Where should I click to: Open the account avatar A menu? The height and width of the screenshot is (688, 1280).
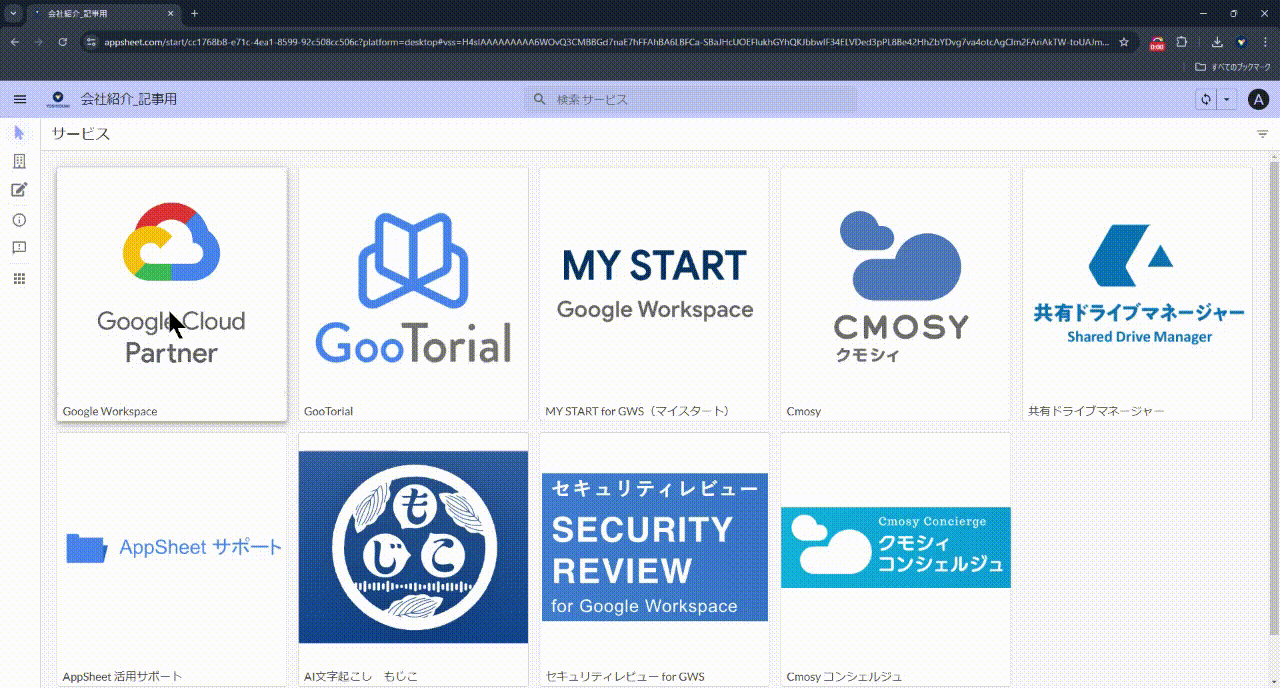(1259, 100)
